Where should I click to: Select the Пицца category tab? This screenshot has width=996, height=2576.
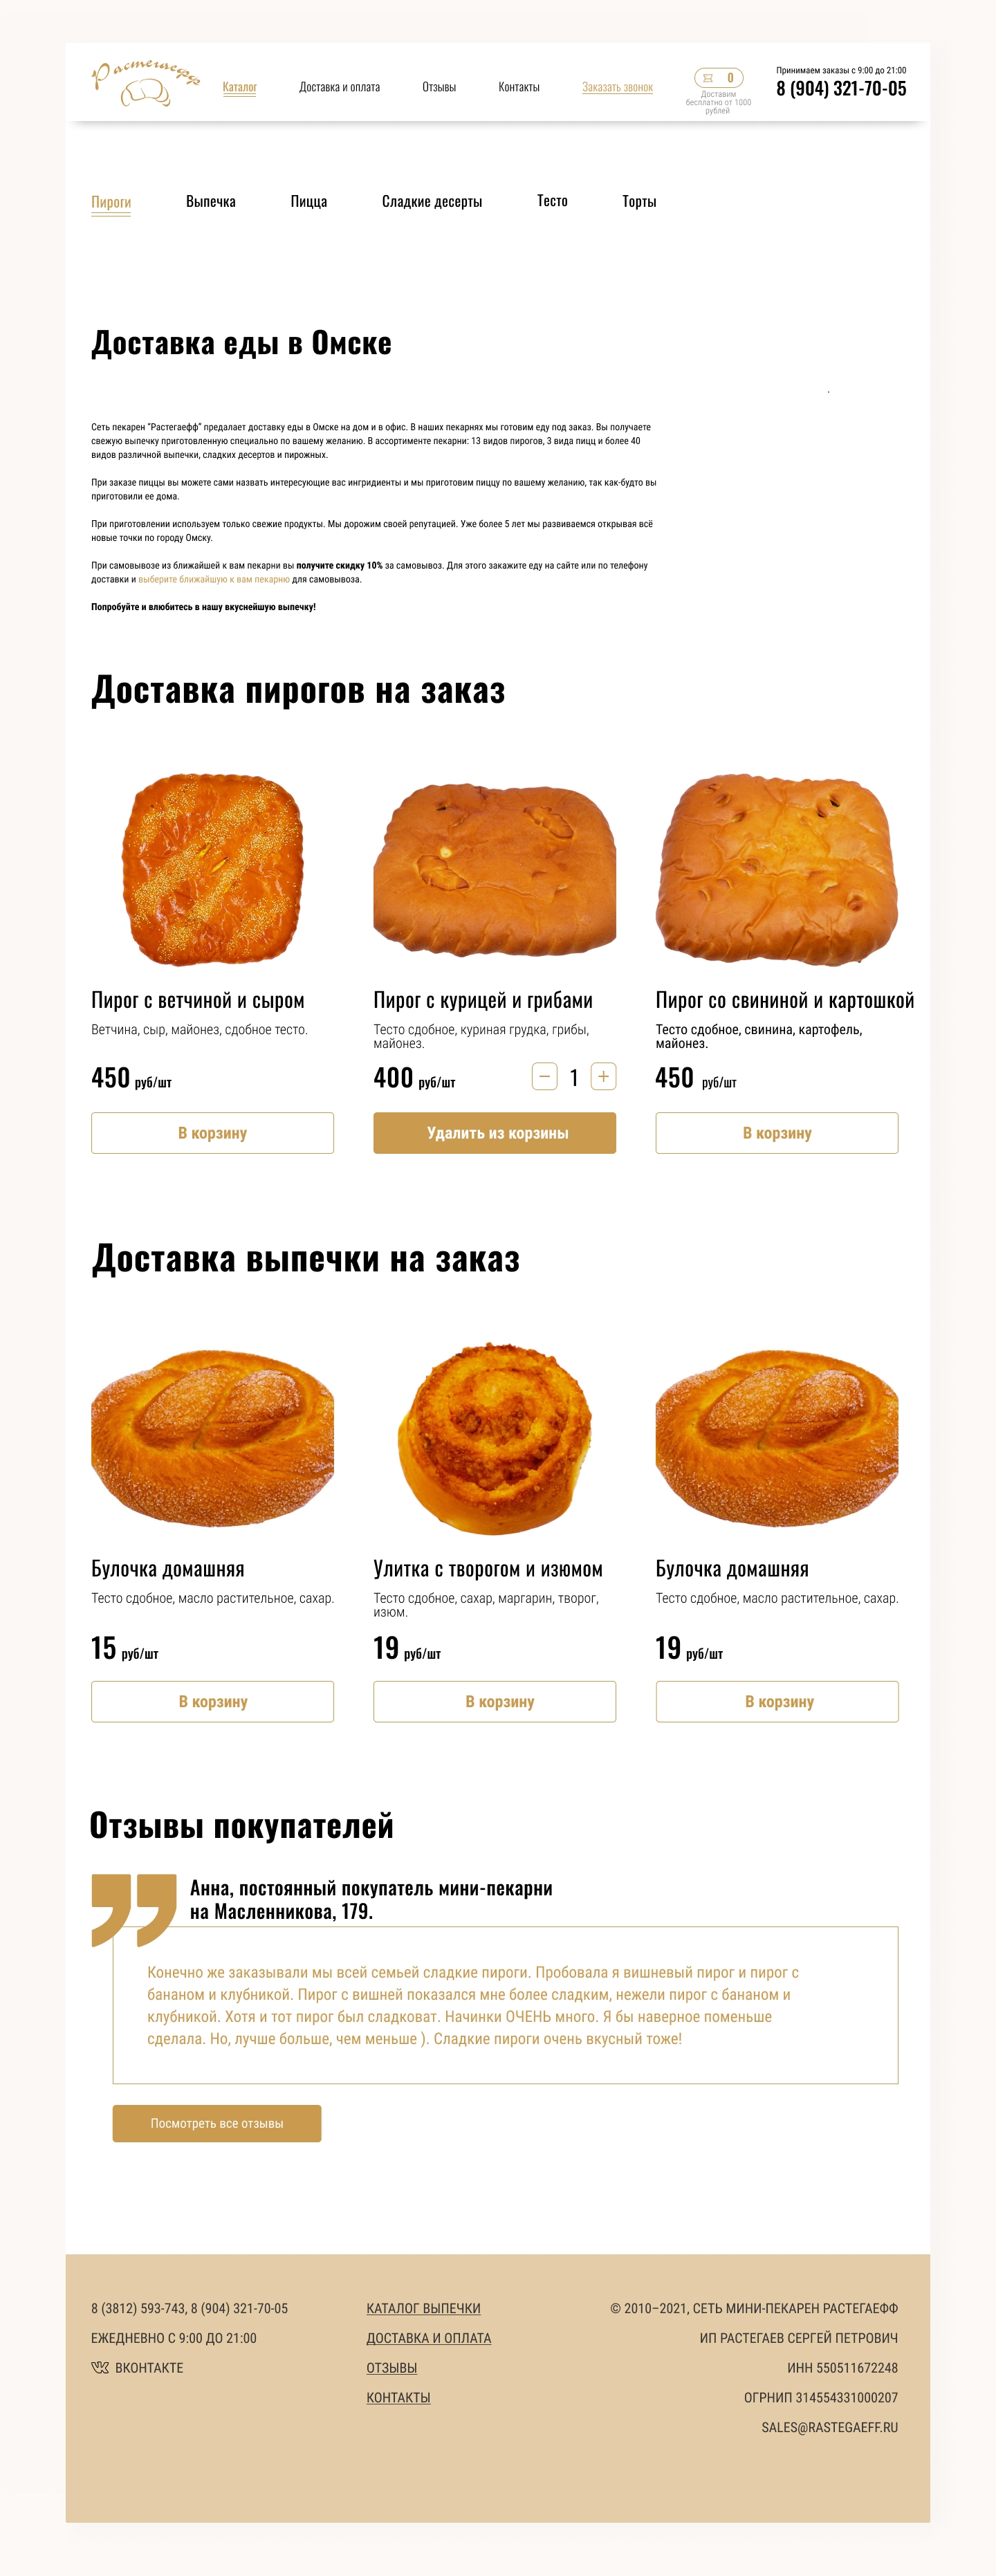309,202
